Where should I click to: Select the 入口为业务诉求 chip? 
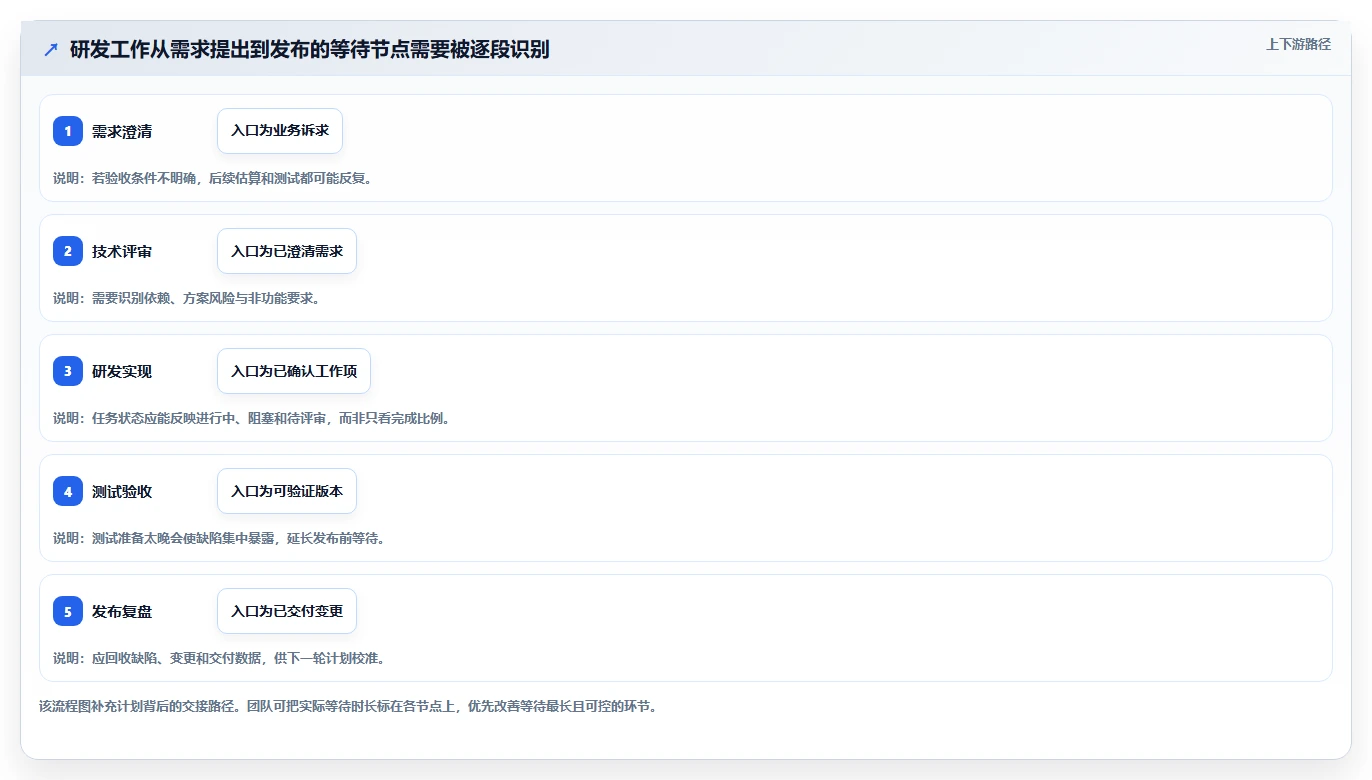pyautogui.click(x=280, y=131)
